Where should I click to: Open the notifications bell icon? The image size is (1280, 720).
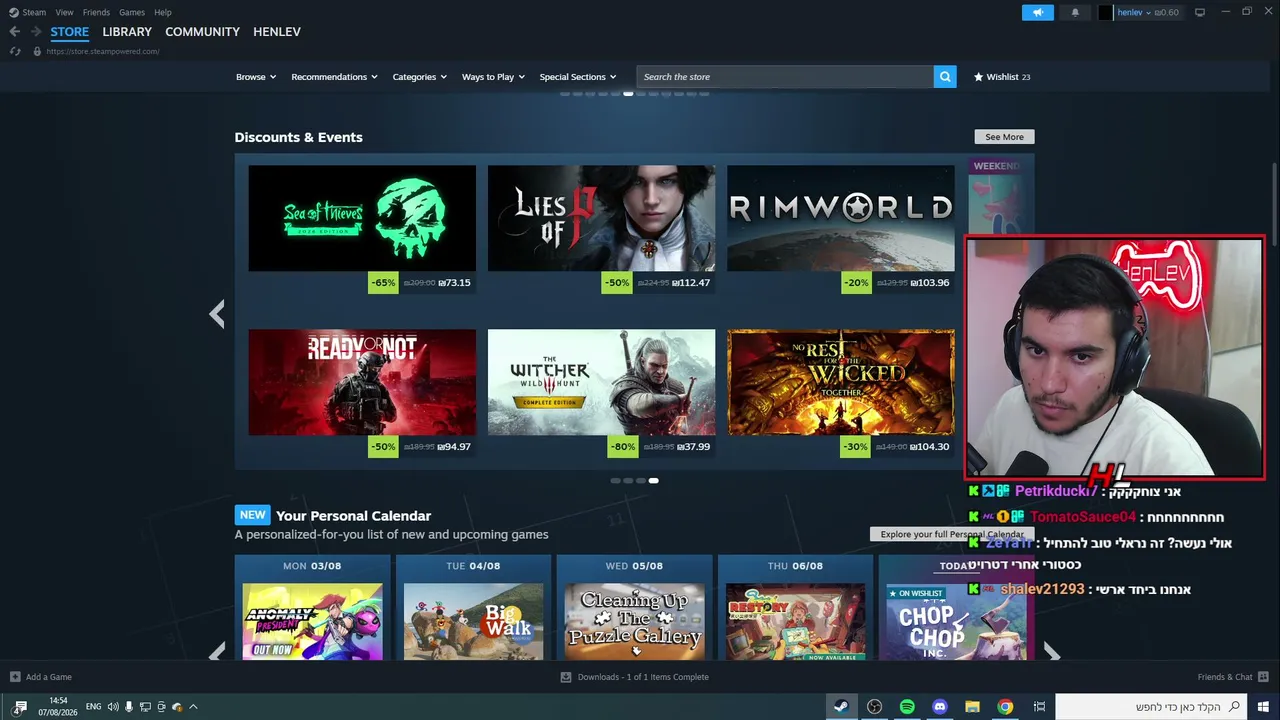point(1075,12)
